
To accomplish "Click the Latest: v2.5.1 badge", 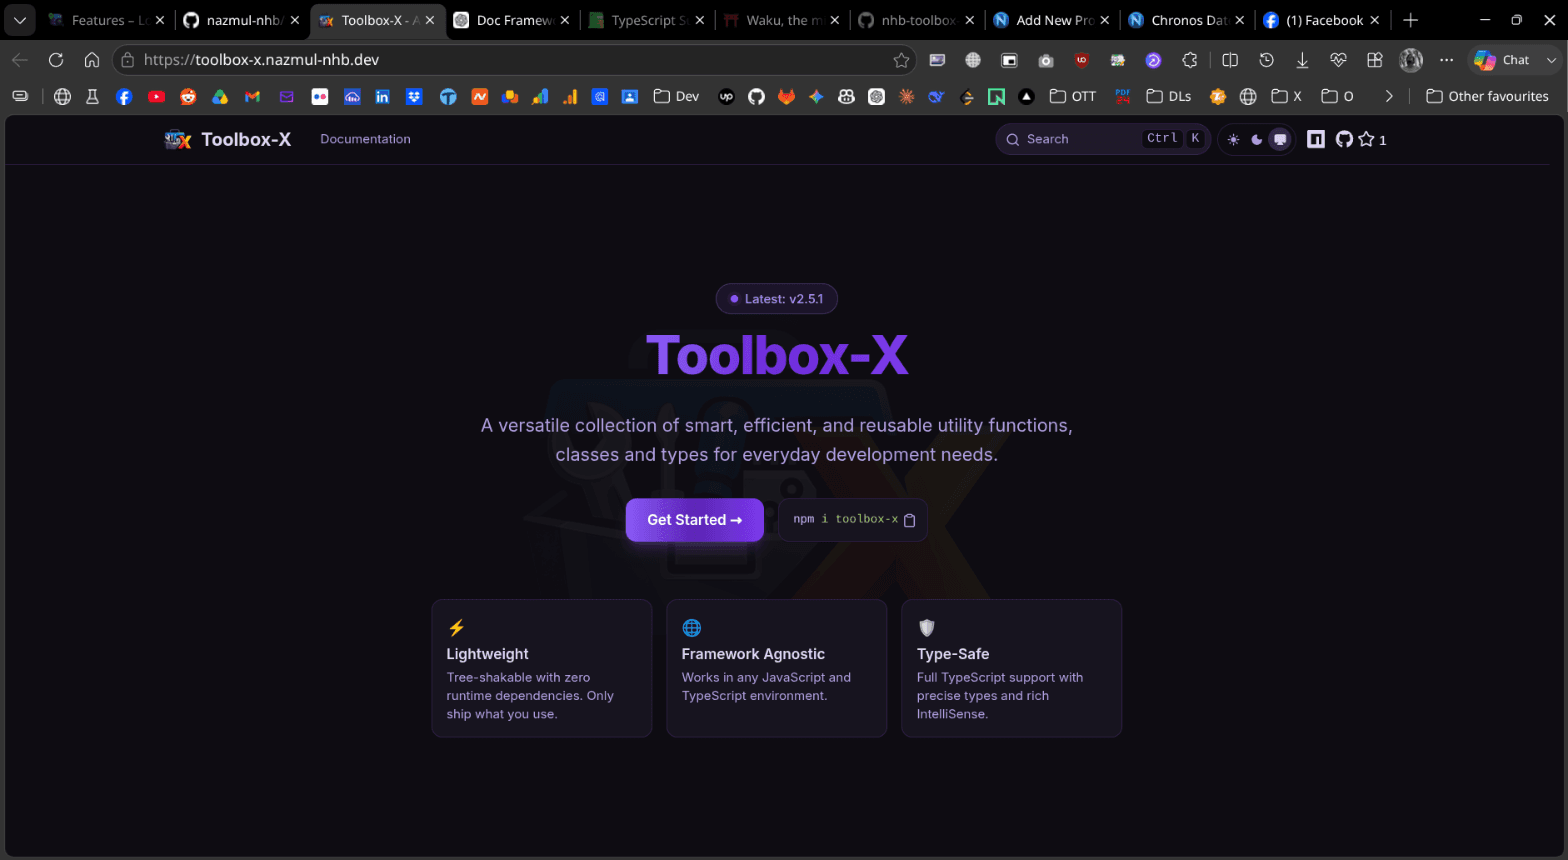I will point(777,299).
